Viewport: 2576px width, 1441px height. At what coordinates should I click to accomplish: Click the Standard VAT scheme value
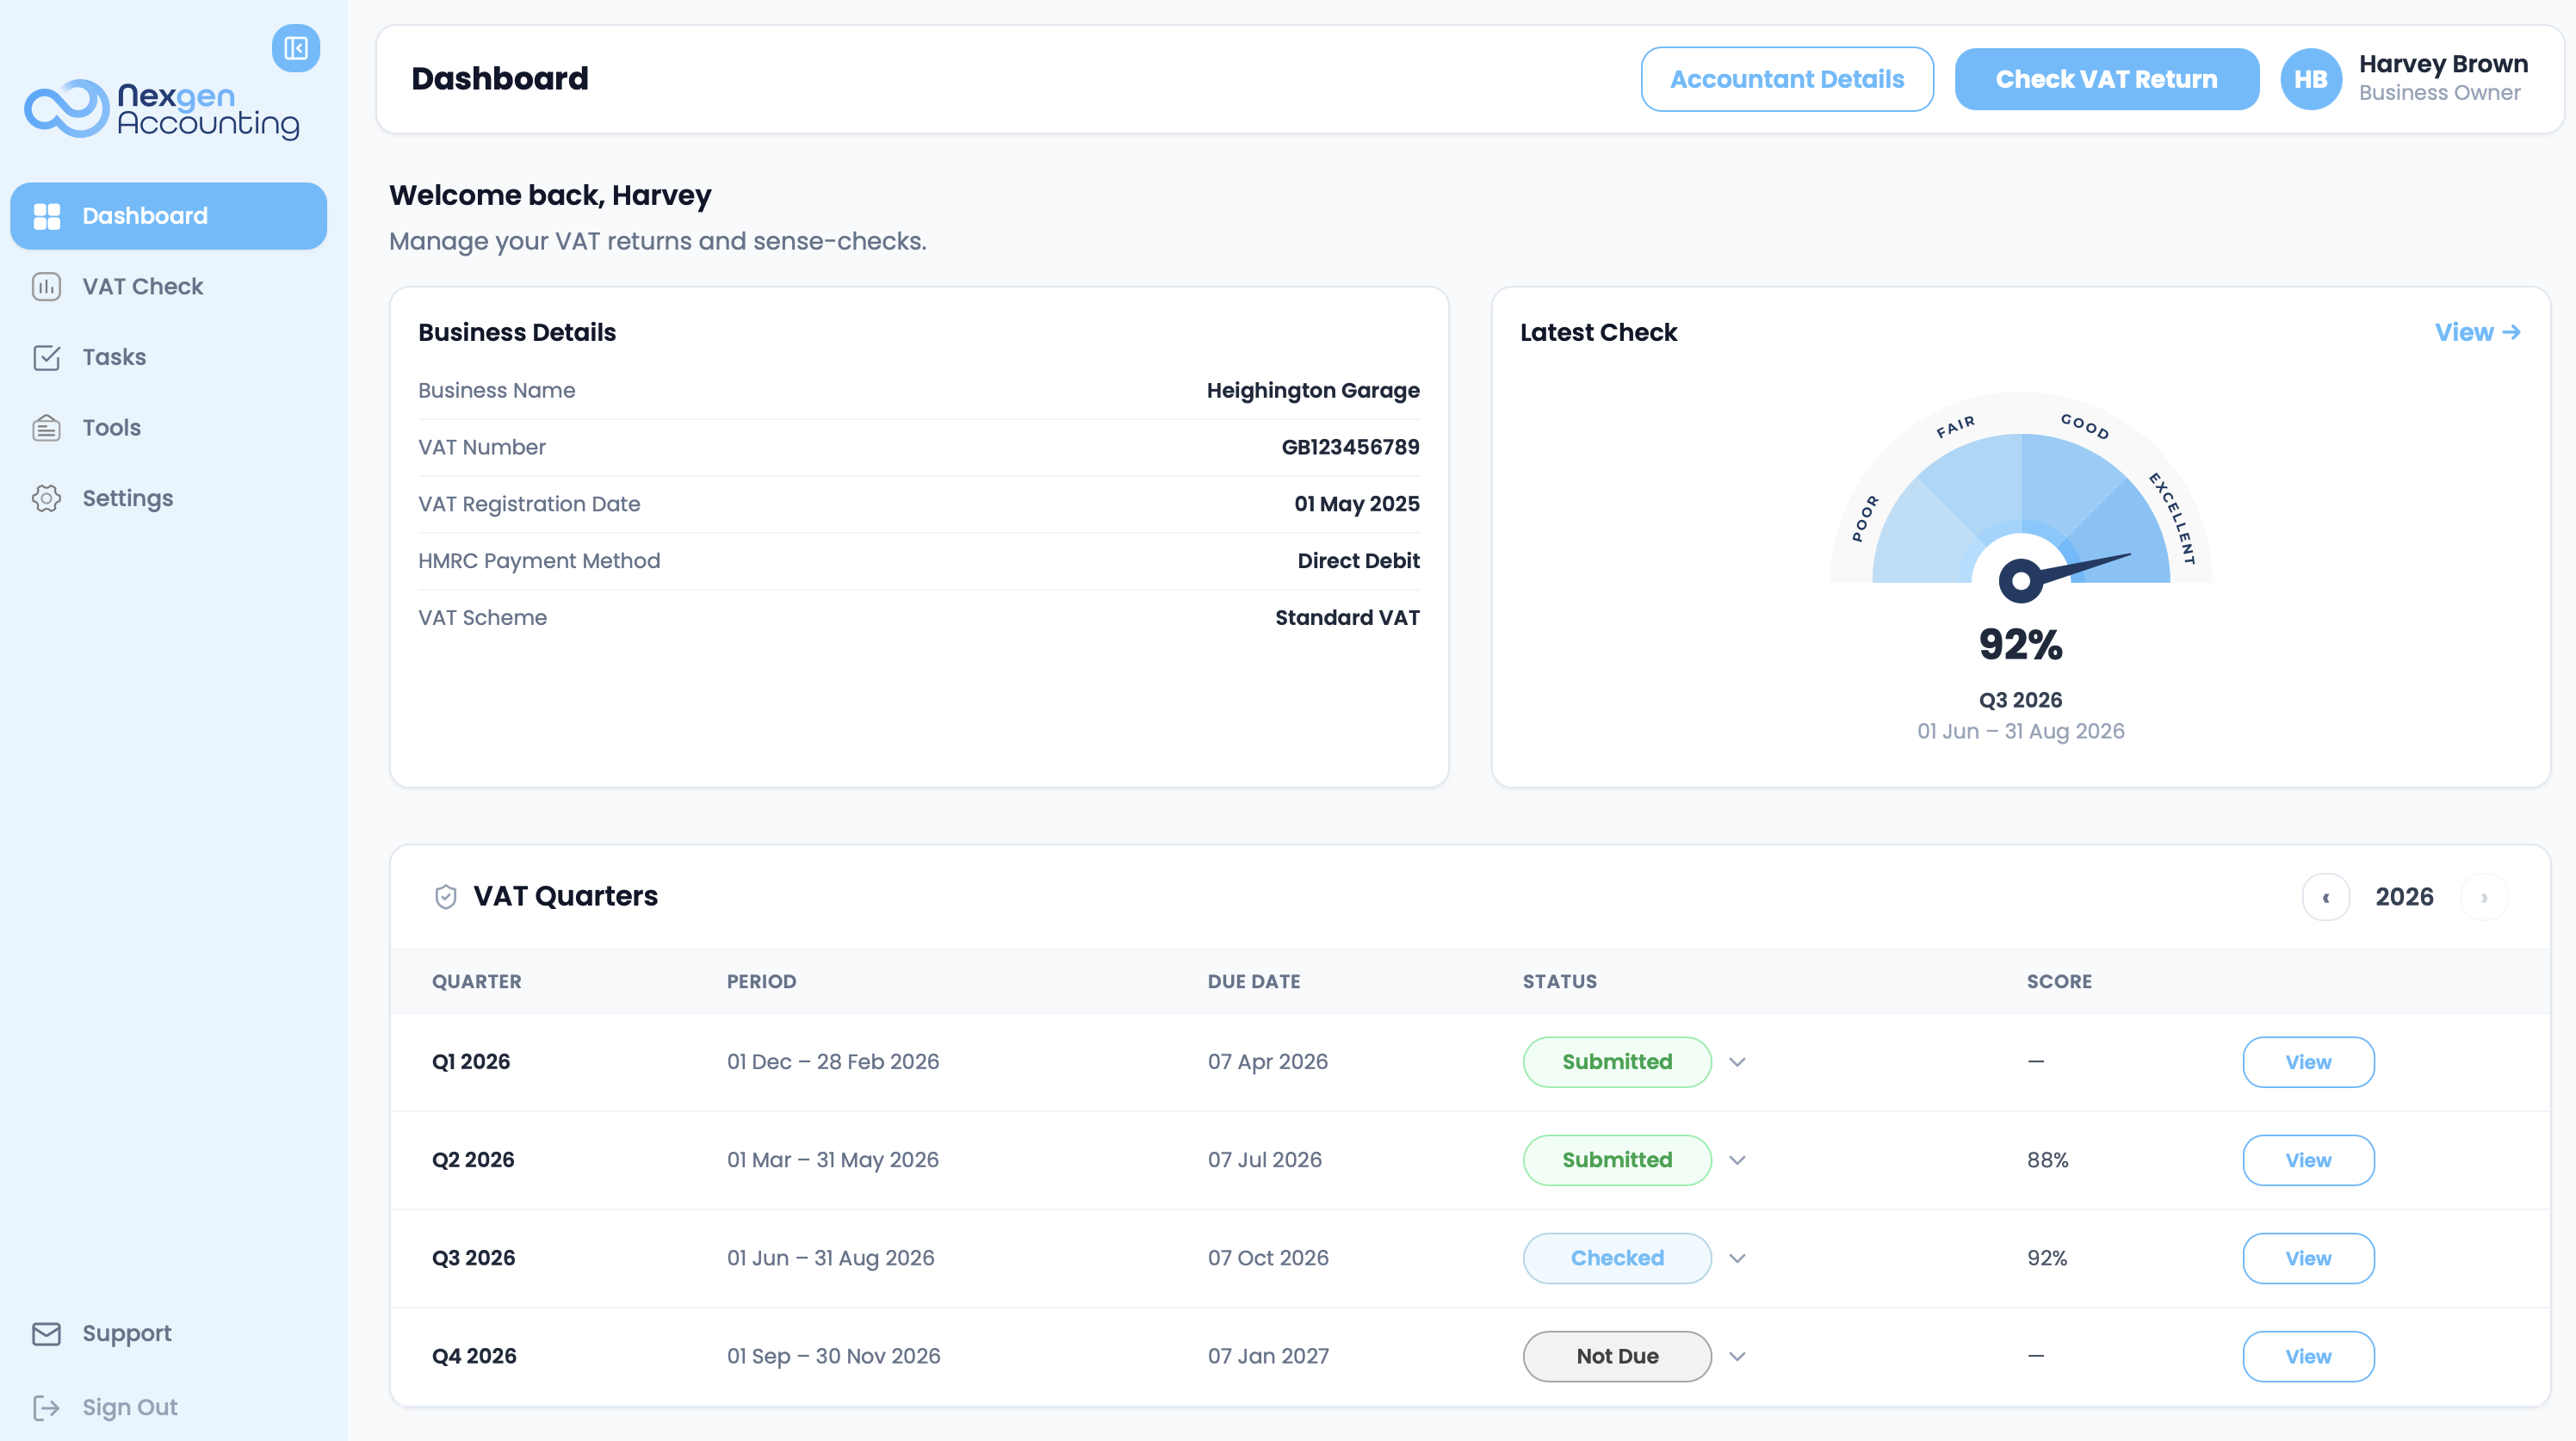click(x=1347, y=618)
